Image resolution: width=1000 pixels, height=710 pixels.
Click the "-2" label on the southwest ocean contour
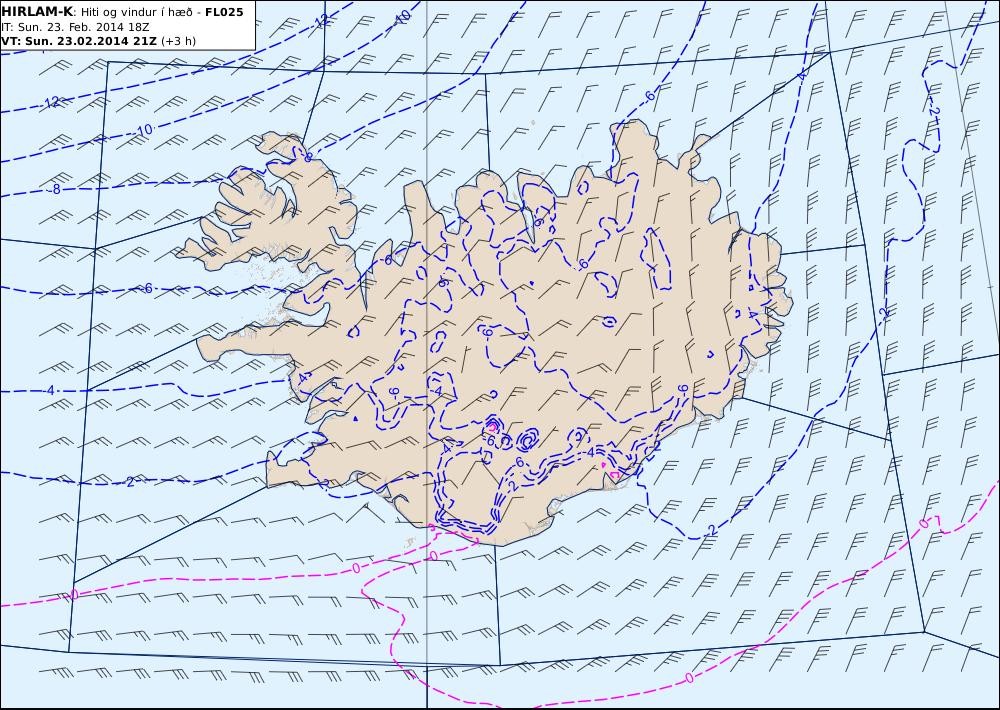tap(129, 482)
